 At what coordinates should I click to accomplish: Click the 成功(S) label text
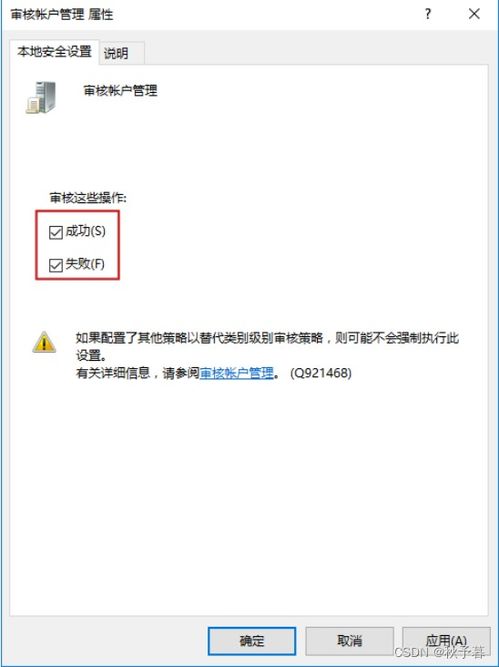pos(85,231)
